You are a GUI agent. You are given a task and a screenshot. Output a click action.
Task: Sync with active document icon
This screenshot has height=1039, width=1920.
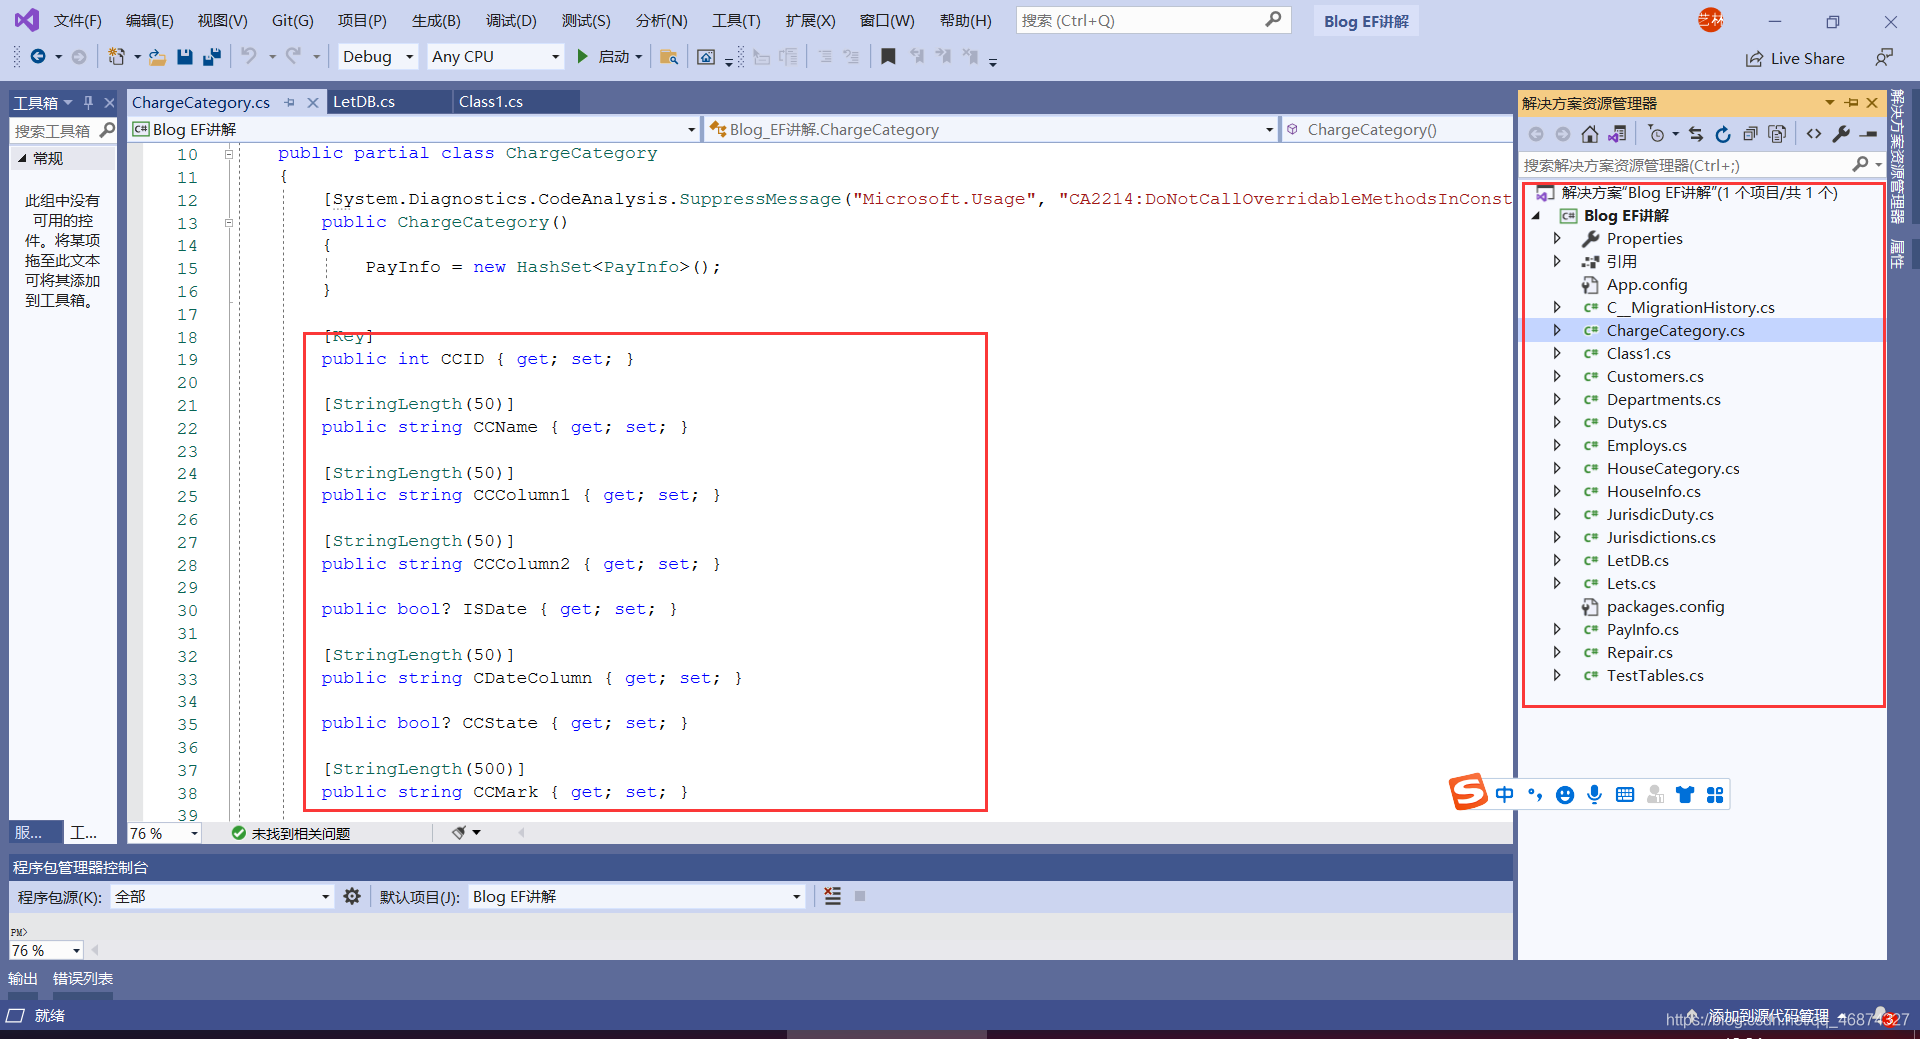[x=1696, y=134]
